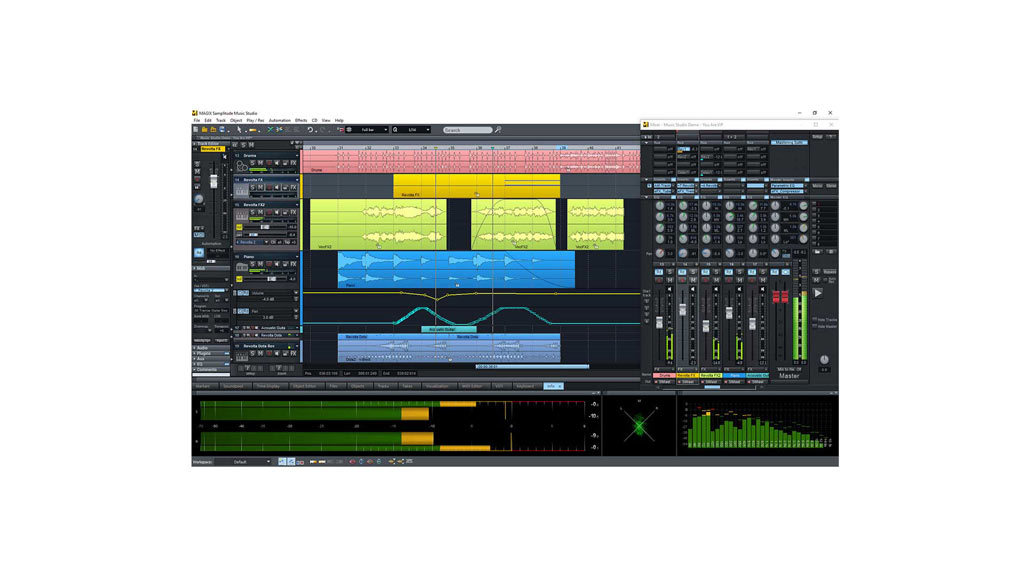Adjust the Master fader in Mixer
1024x576 pixels.
780,296
